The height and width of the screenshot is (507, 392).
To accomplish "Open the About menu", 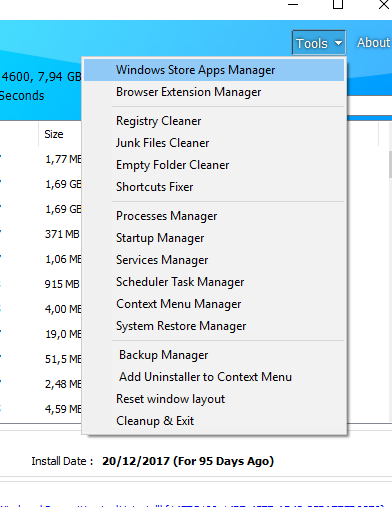I will [x=373, y=43].
